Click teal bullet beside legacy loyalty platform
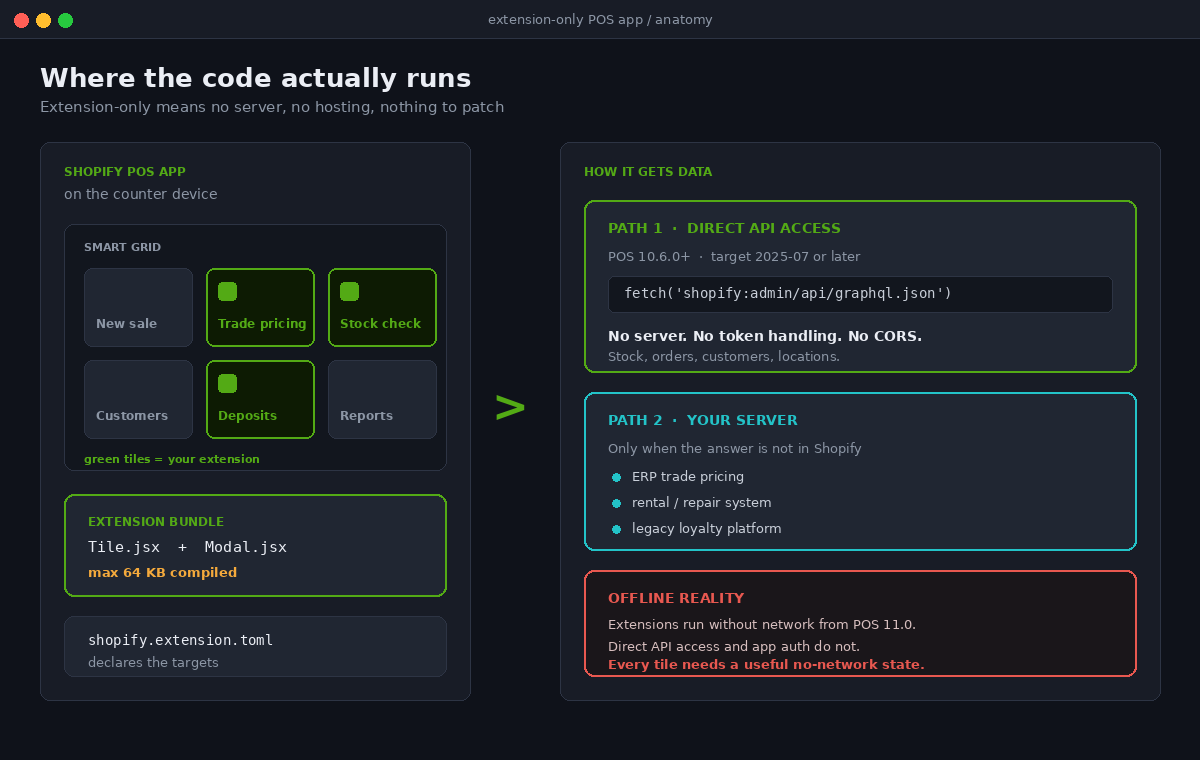Screen dimensions: 1200x760 click(616, 529)
